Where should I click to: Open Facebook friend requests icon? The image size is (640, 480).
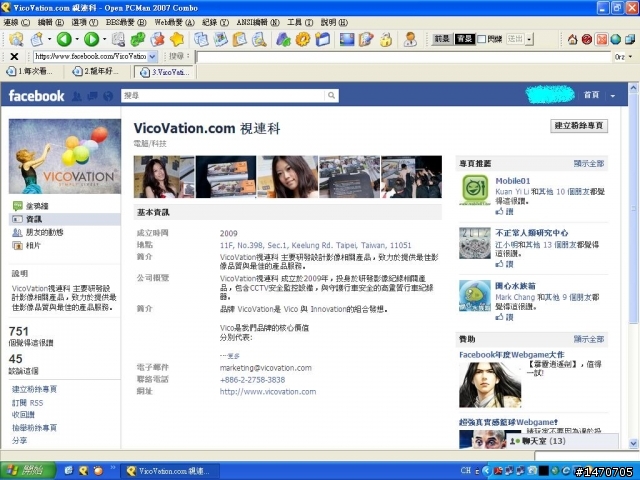[76, 96]
